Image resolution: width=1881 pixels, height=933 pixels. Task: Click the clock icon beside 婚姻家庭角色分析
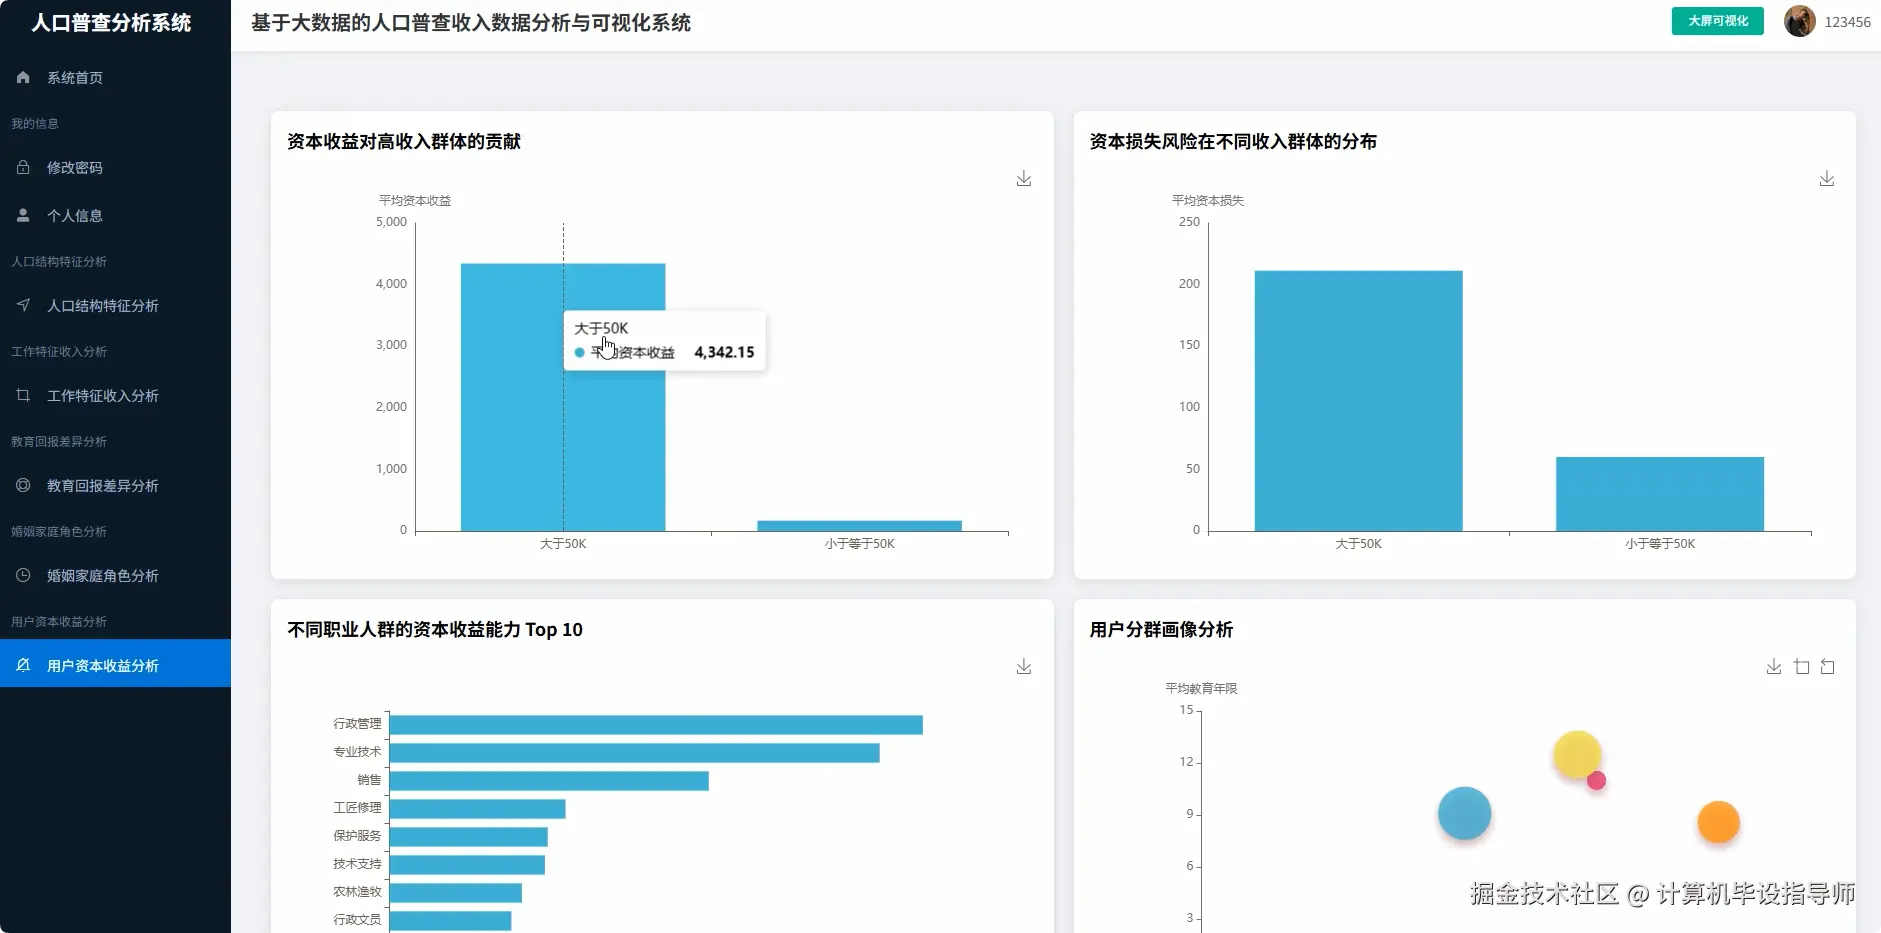pyautogui.click(x=22, y=575)
